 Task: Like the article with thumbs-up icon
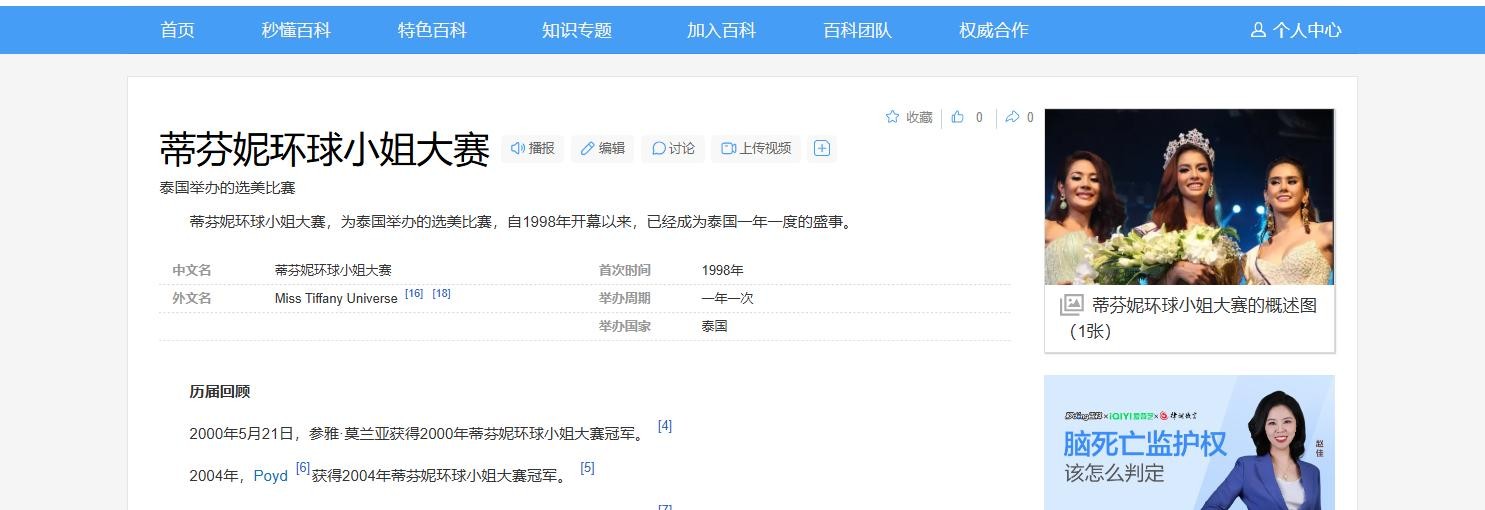pyautogui.click(x=958, y=117)
